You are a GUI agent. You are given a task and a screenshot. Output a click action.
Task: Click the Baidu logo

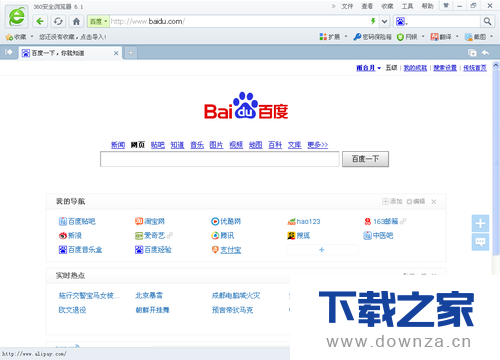tap(246, 106)
